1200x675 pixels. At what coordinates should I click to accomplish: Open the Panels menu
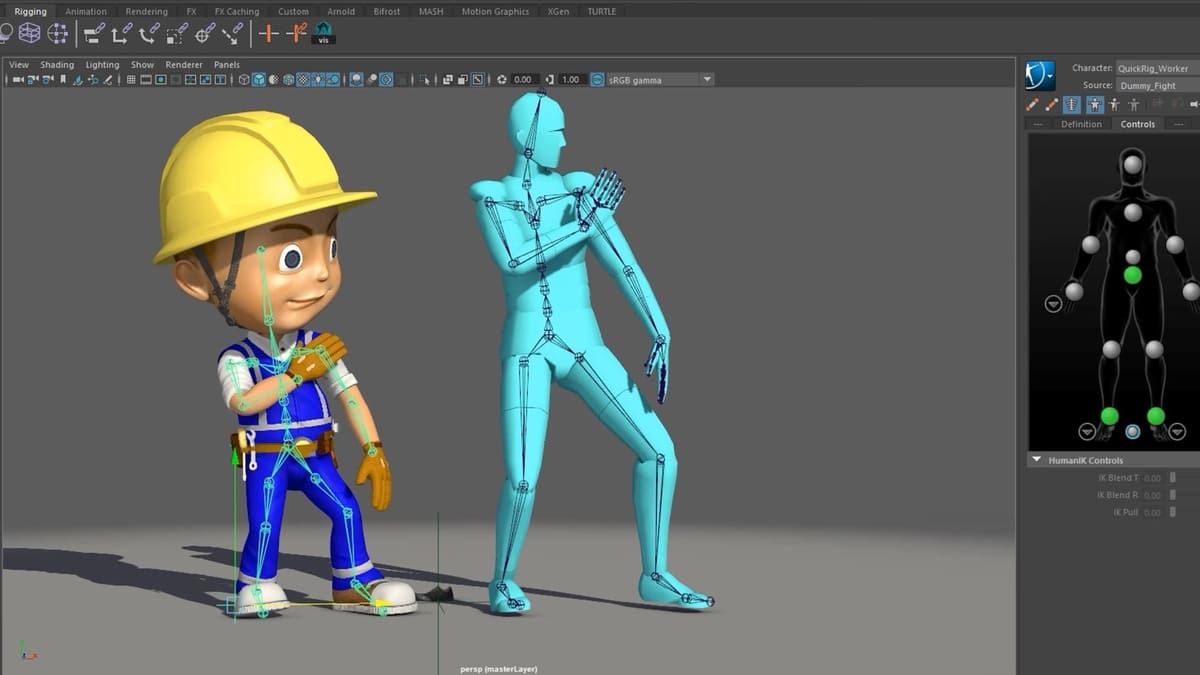click(227, 65)
